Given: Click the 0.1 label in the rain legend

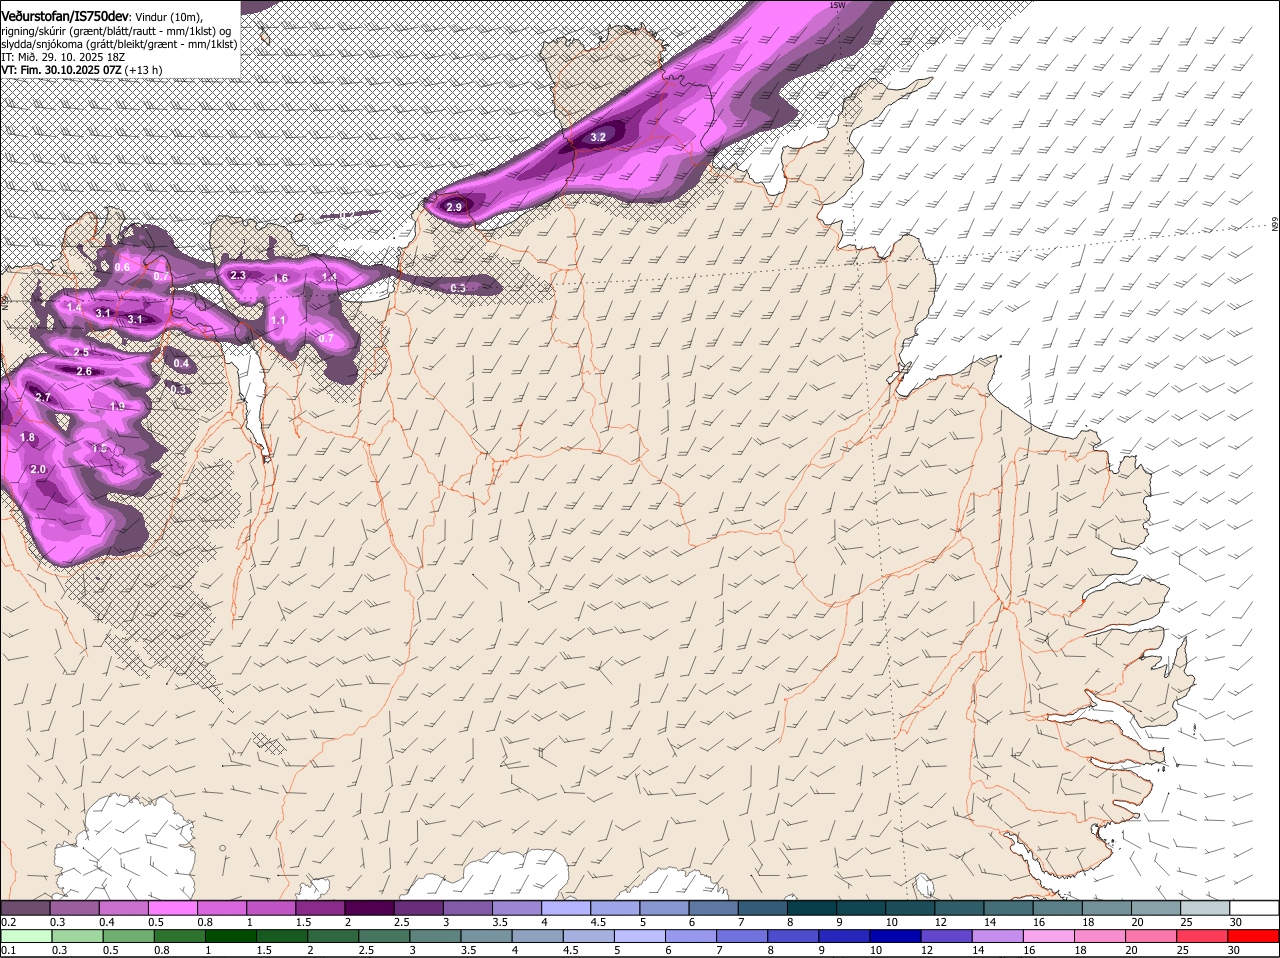Looking at the screenshot, I should coord(8,950).
